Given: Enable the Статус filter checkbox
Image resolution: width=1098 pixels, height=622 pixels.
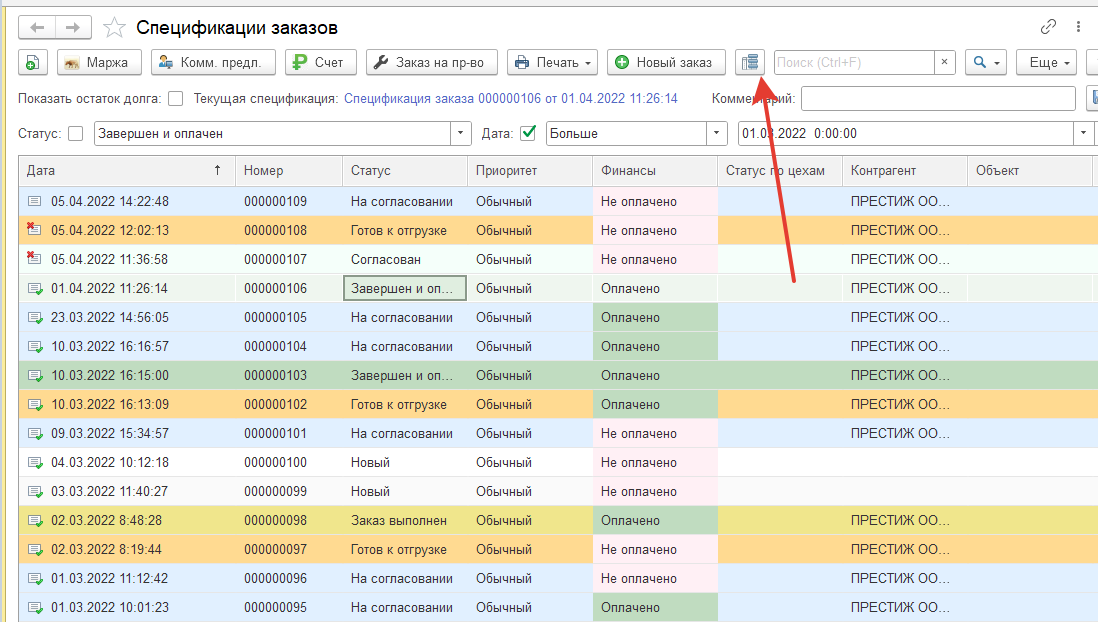Looking at the screenshot, I should (x=76, y=133).
